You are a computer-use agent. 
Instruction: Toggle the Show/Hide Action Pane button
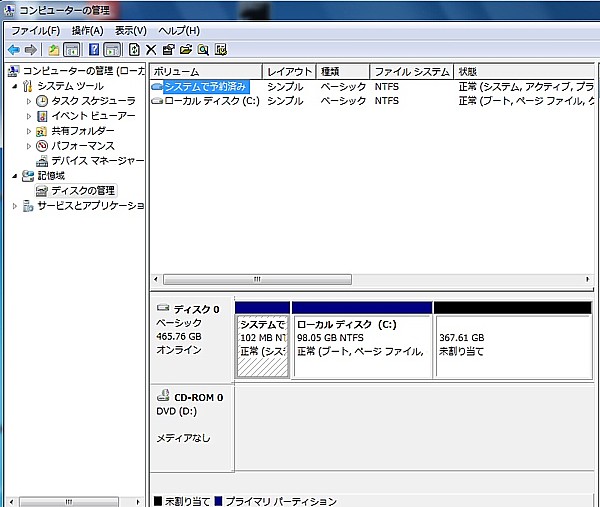coord(112,50)
